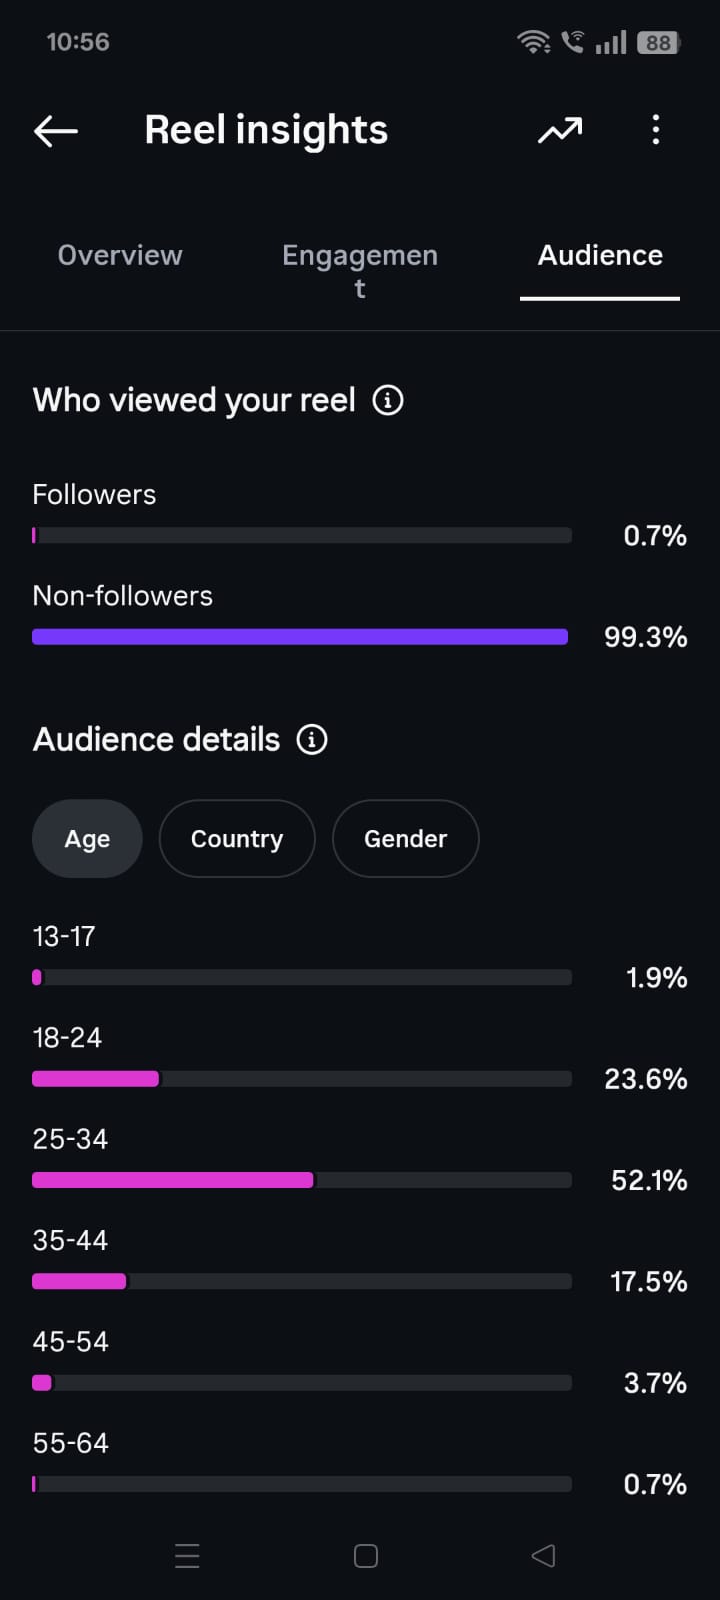Select the Gender filter chip
Image resolution: width=720 pixels, height=1600 pixels.
pyautogui.click(x=405, y=839)
